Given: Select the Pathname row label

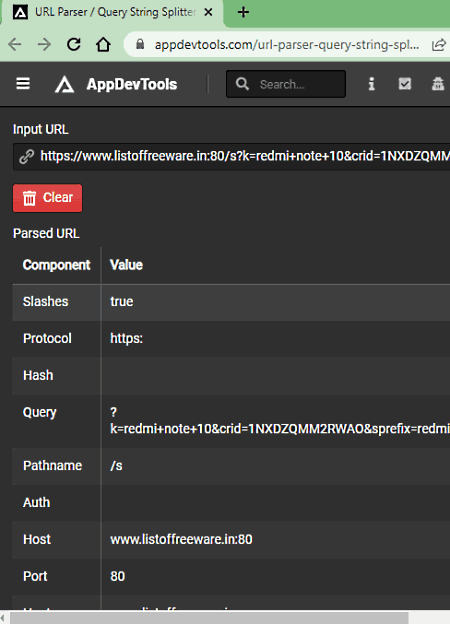Looking at the screenshot, I should [52, 466].
